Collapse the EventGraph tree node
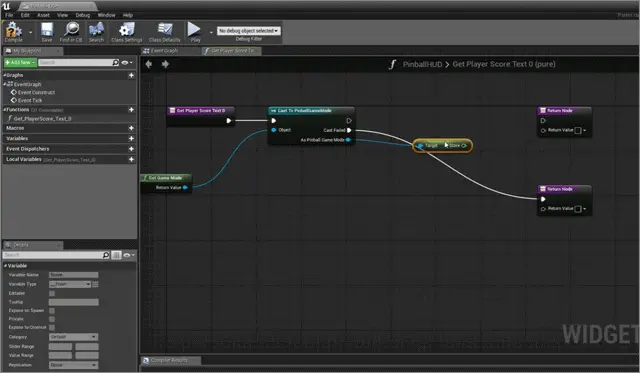 pos(4,84)
